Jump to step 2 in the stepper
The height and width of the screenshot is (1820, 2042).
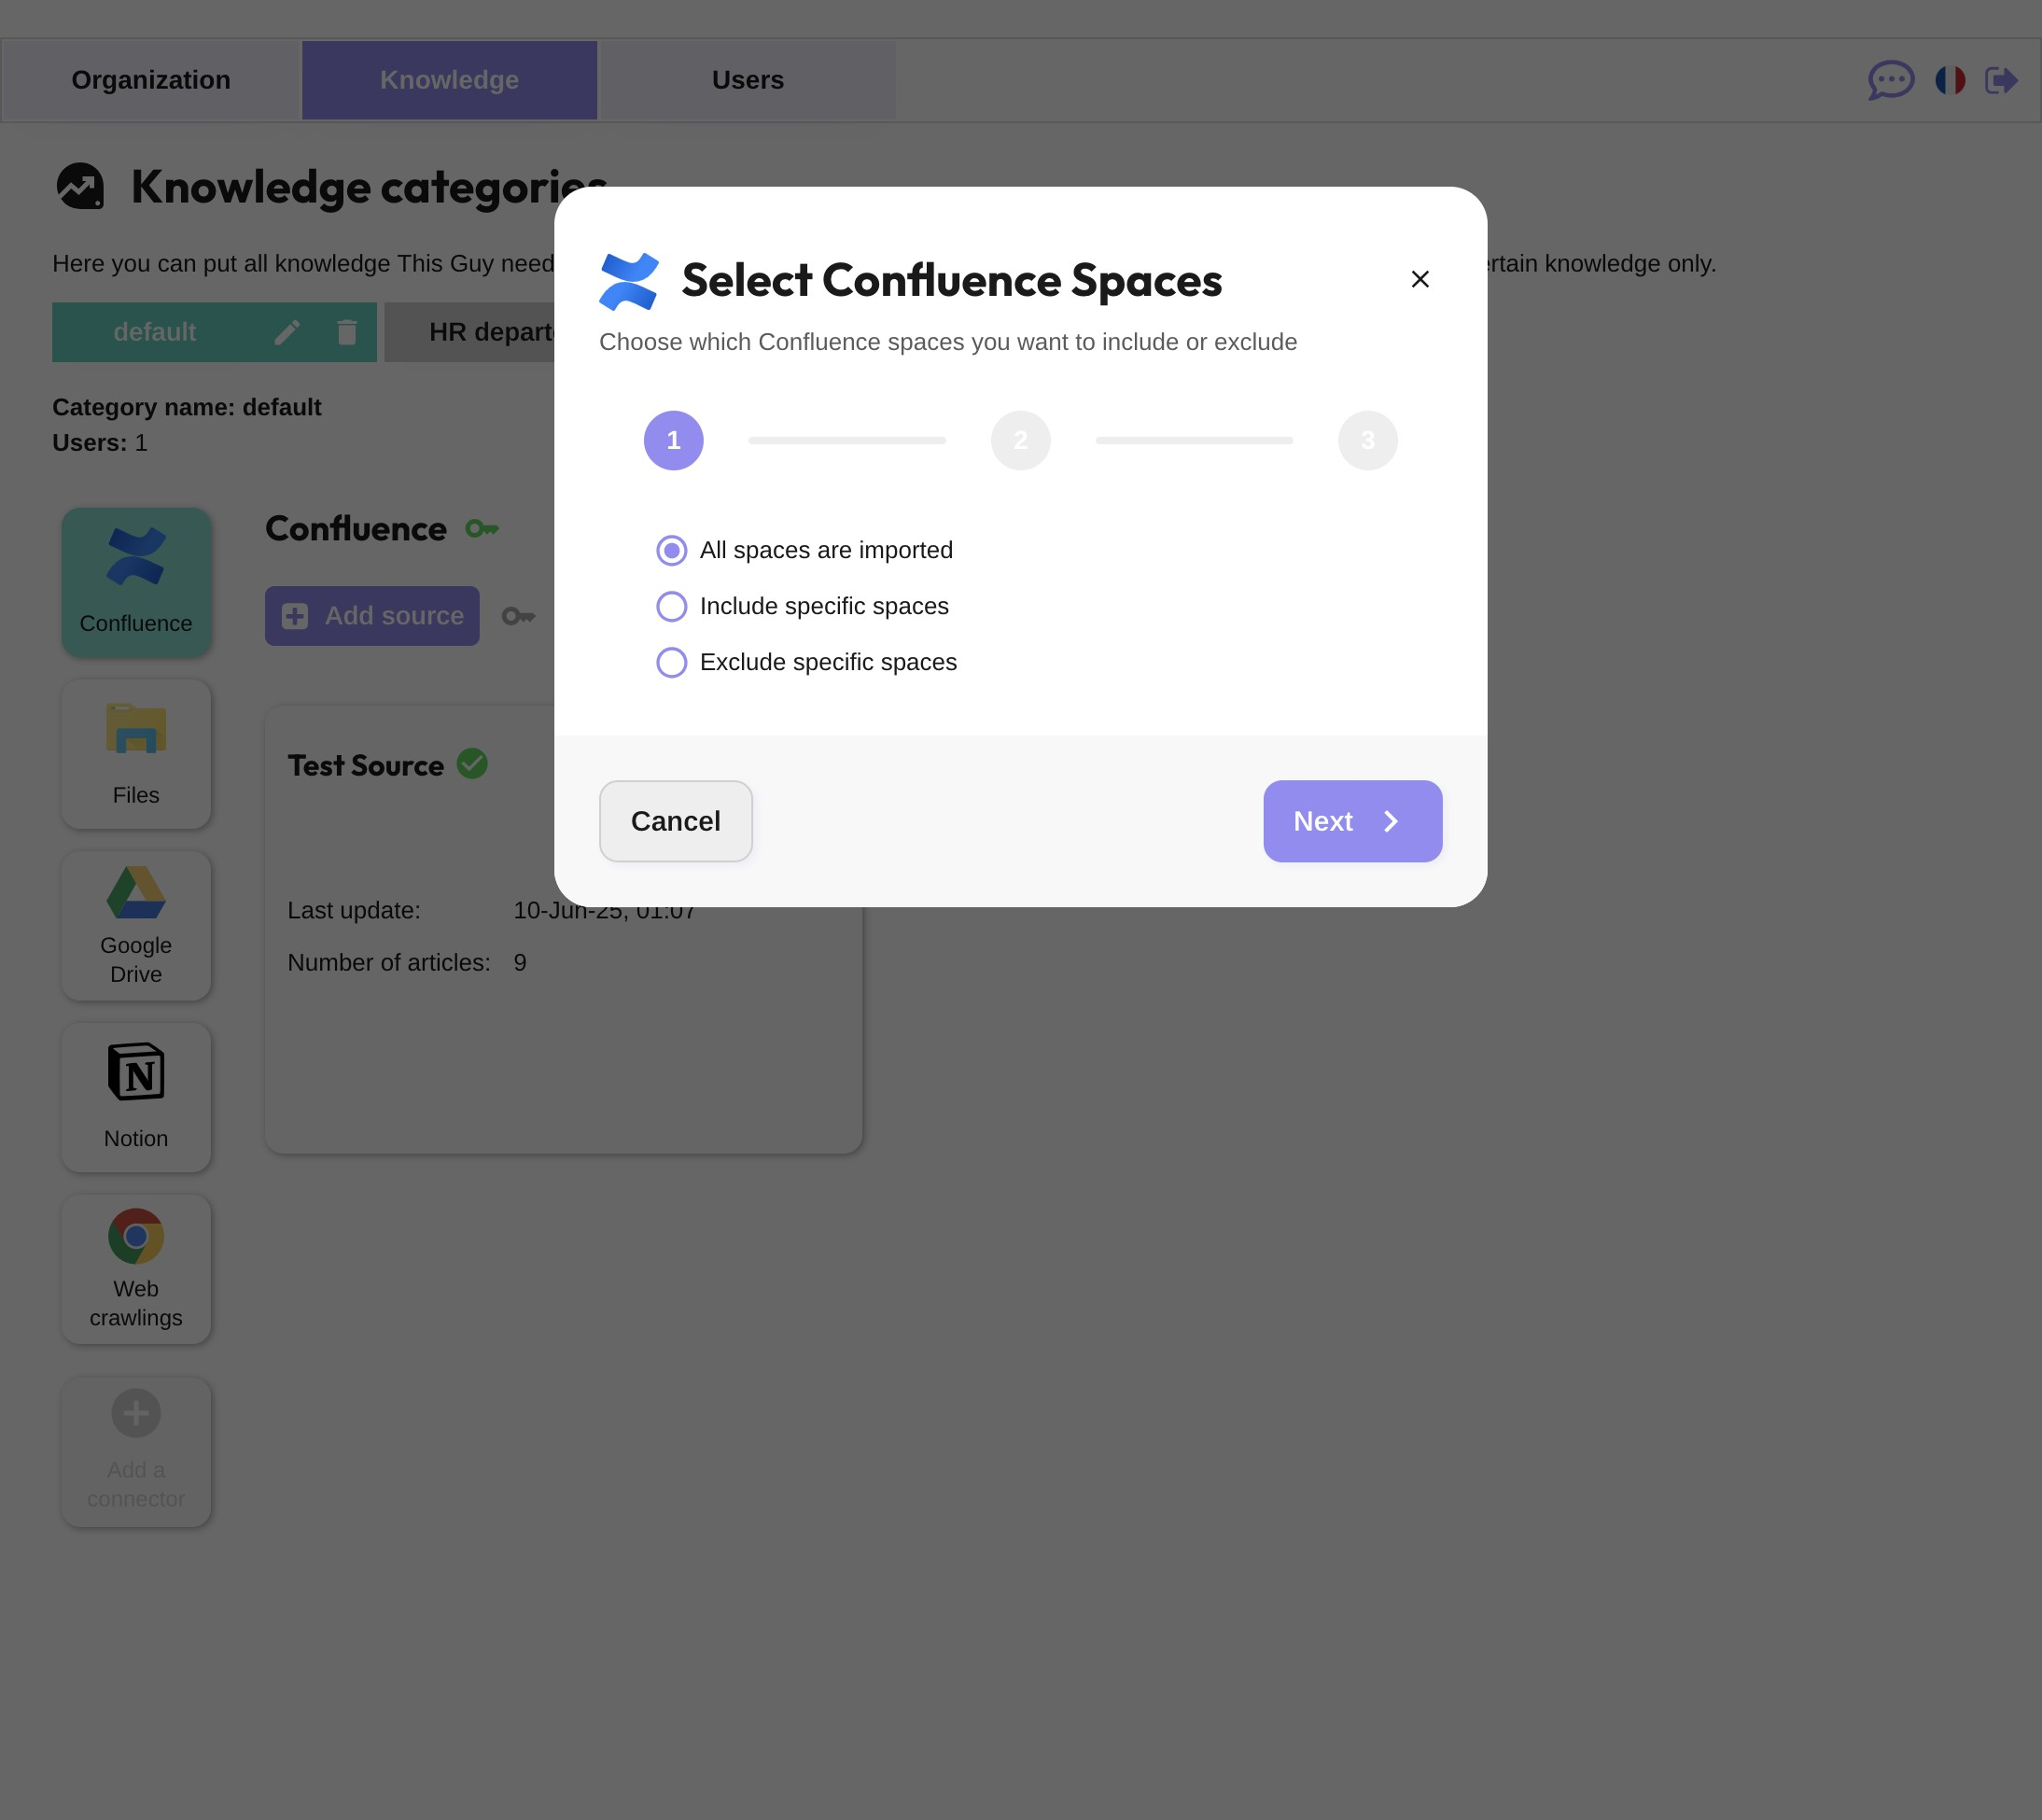tap(1020, 440)
